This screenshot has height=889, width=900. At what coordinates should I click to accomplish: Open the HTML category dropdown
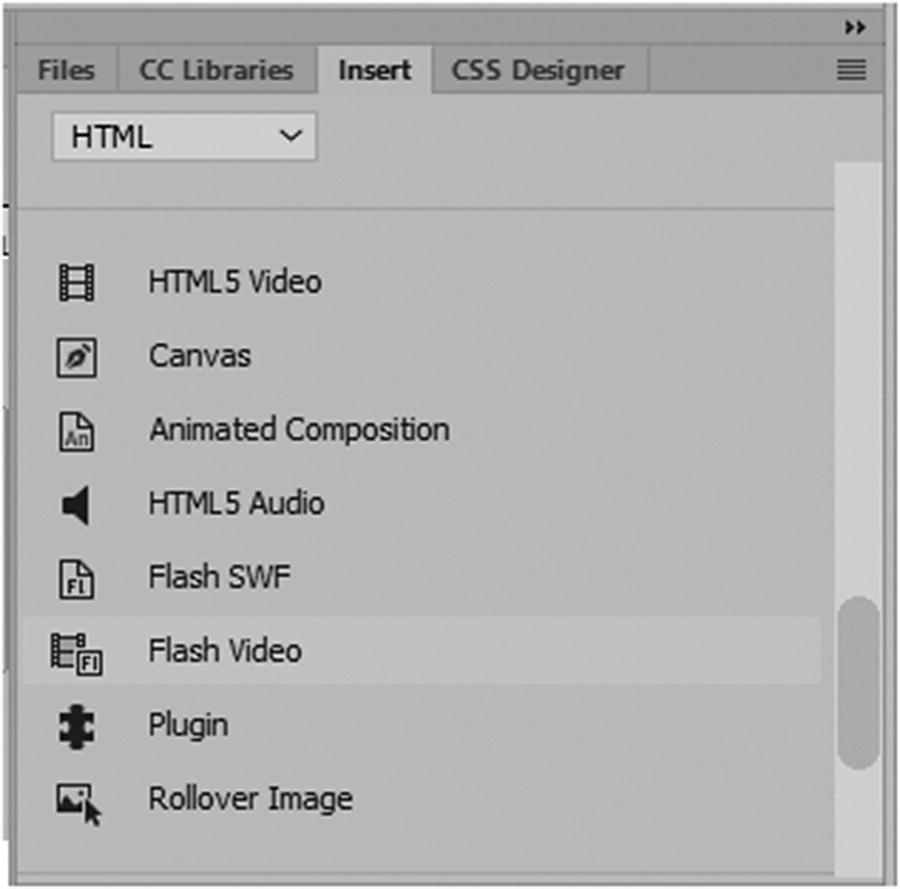184,137
